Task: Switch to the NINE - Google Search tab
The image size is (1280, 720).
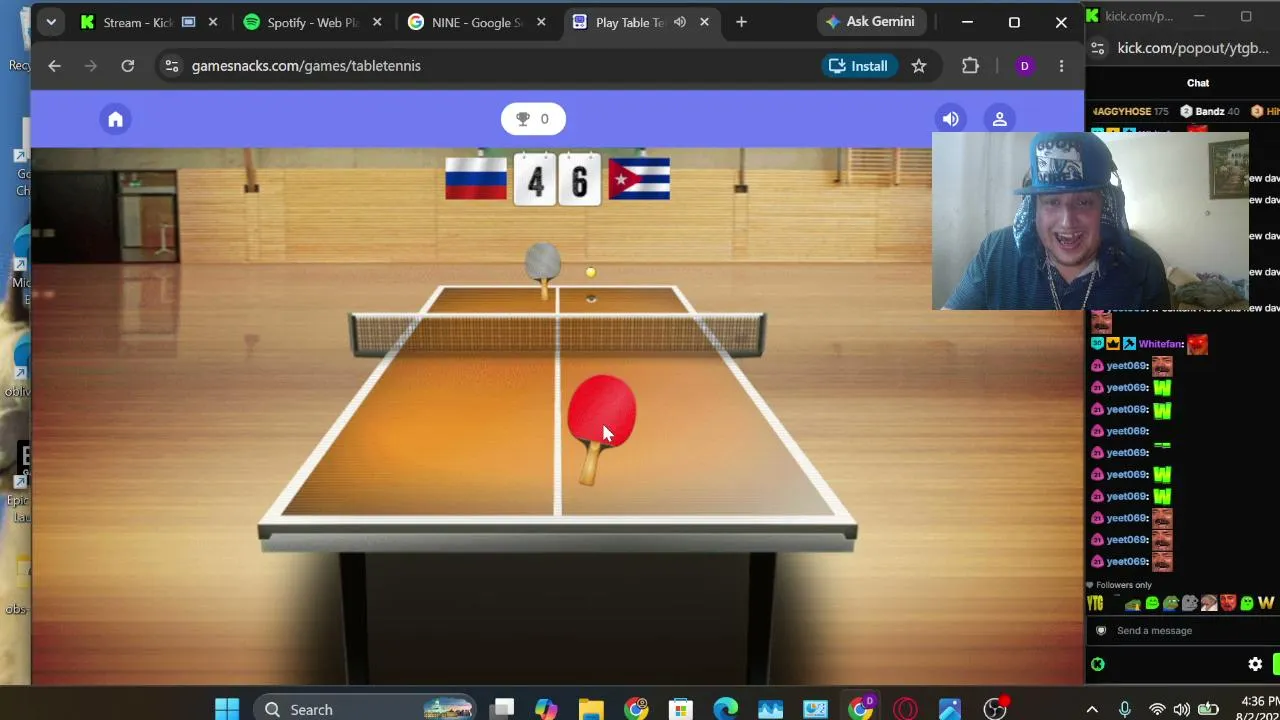Action: 476,22
